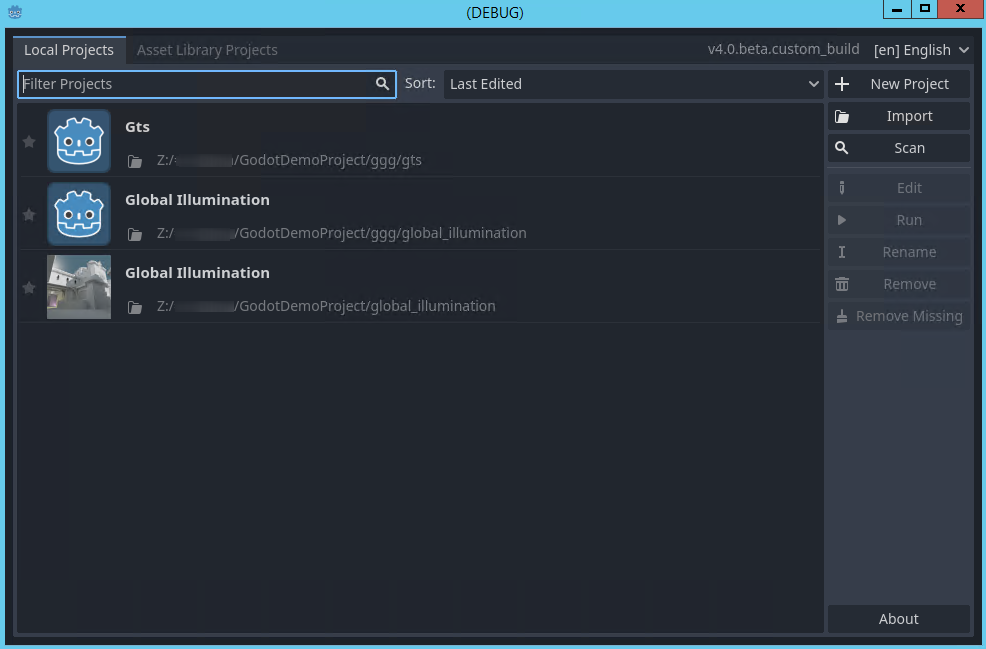This screenshot has height=649, width=986.
Task: Select Global Illumination title beside building thumbnail
Action: coord(197,272)
